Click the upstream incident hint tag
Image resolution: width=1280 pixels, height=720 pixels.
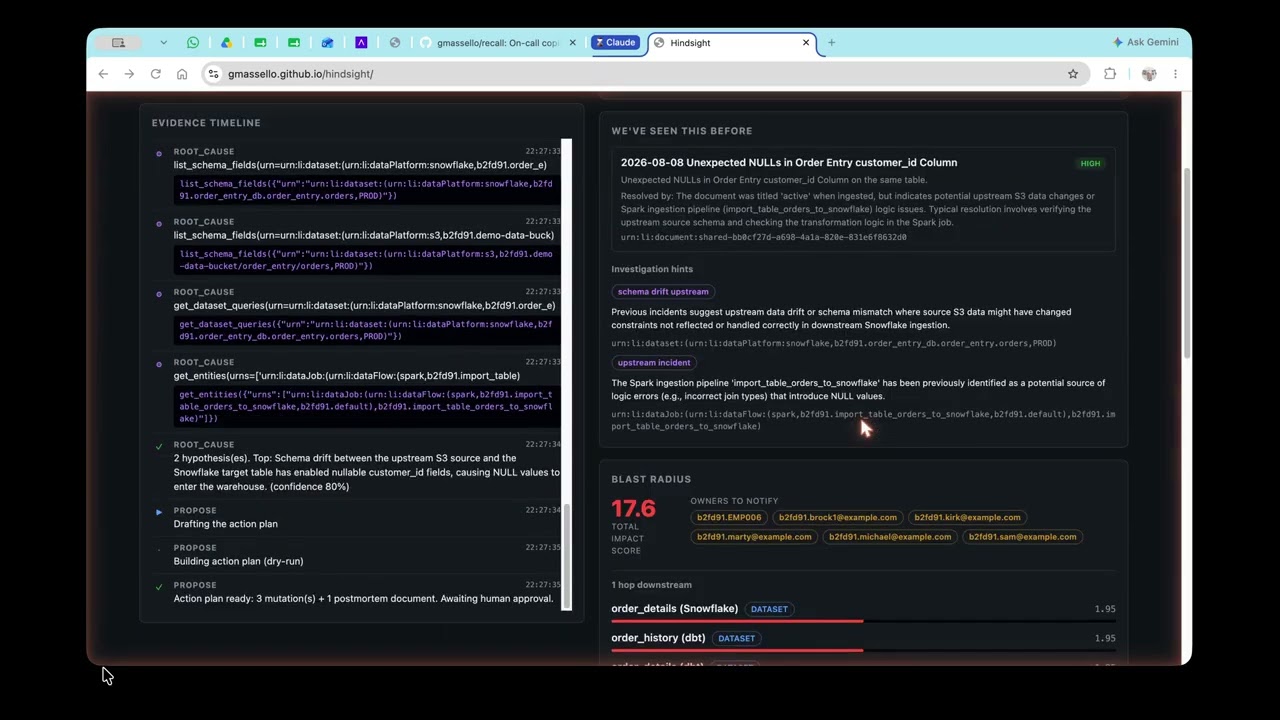[x=654, y=363]
